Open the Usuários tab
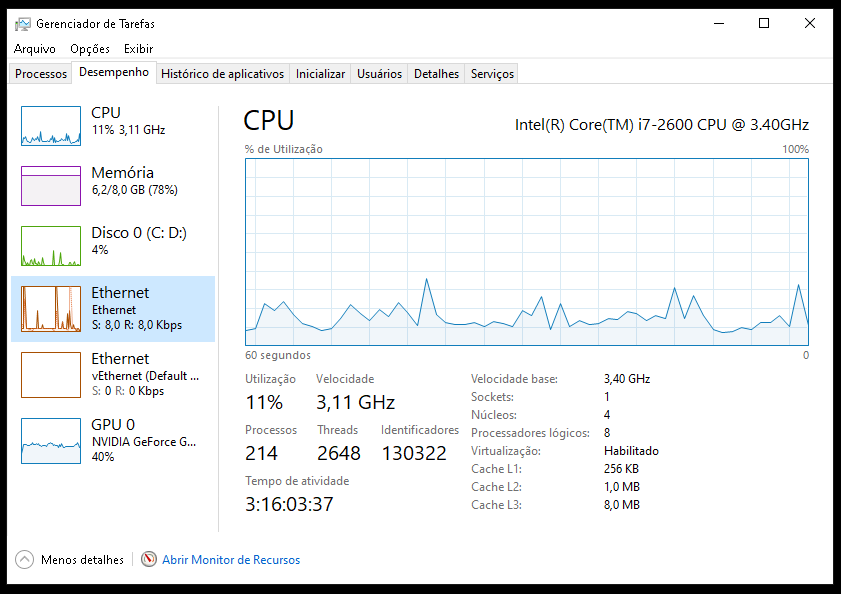841x594 pixels. [x=380, y=74]
